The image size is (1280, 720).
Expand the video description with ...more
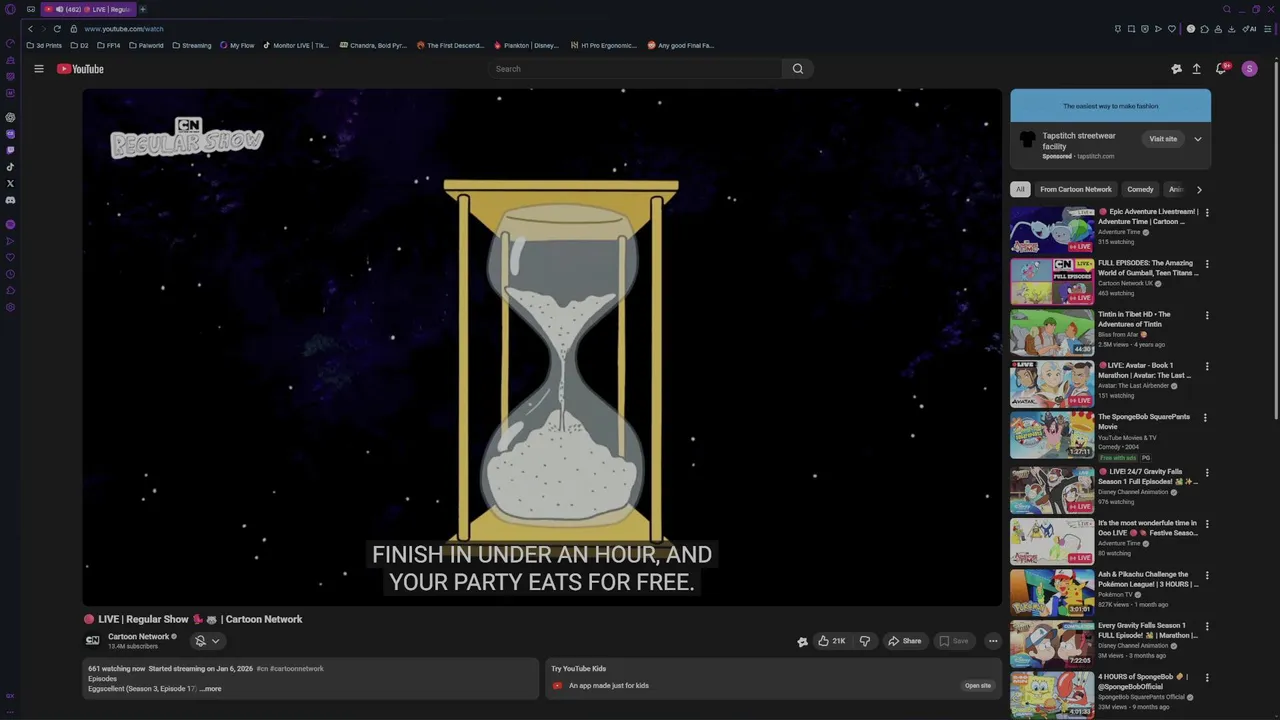(210, 689)
